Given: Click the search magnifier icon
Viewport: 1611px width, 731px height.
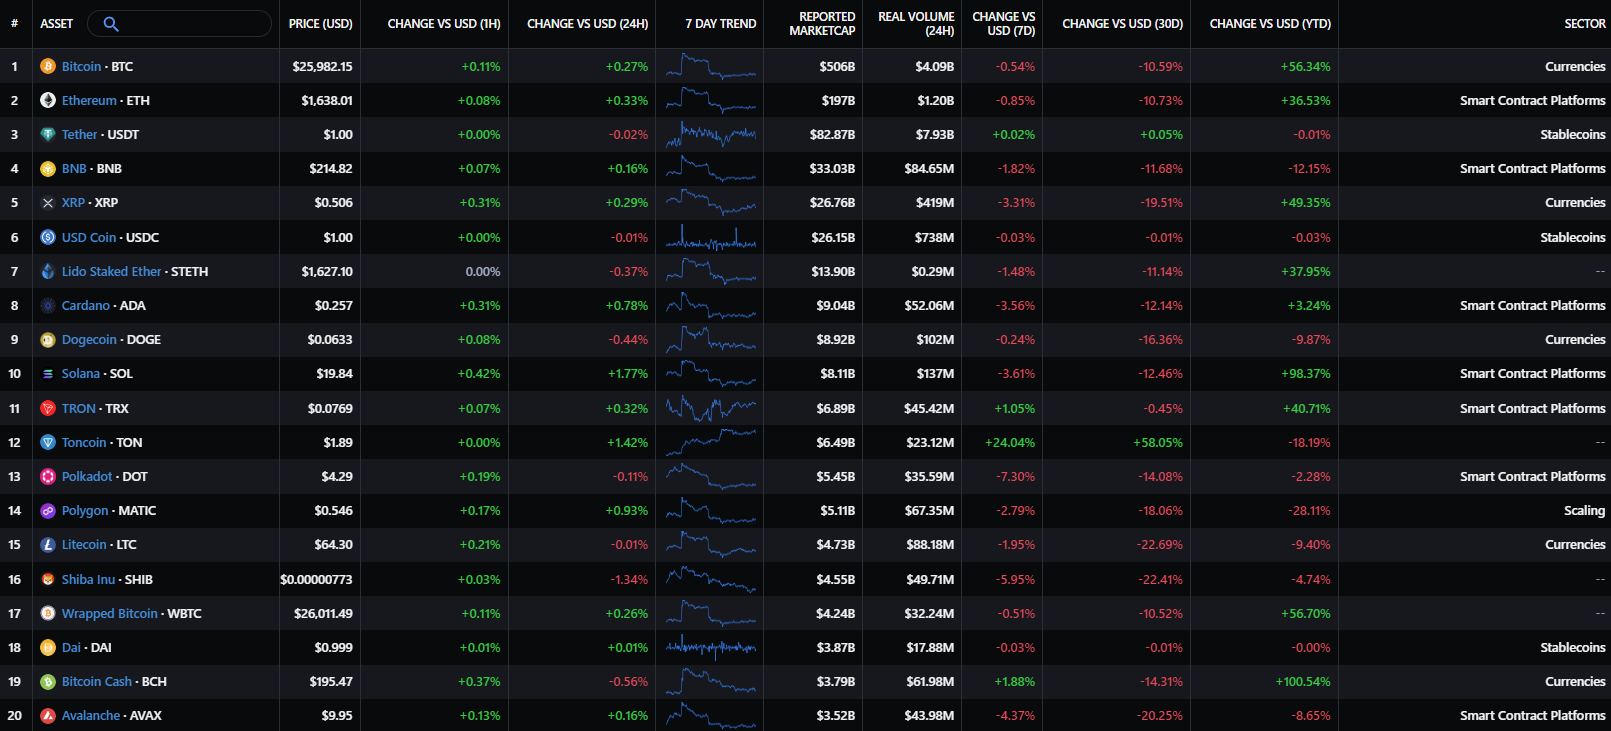Looking at the screenshot, I should point(111,24).
